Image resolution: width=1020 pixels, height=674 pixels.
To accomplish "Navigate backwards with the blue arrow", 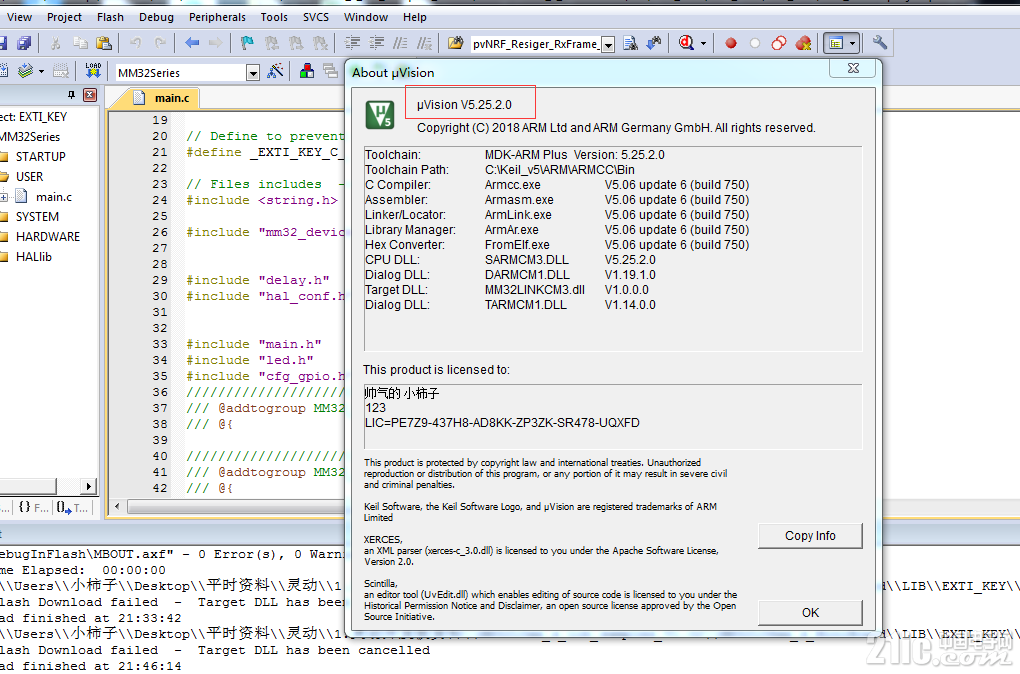I will (192, 44).
